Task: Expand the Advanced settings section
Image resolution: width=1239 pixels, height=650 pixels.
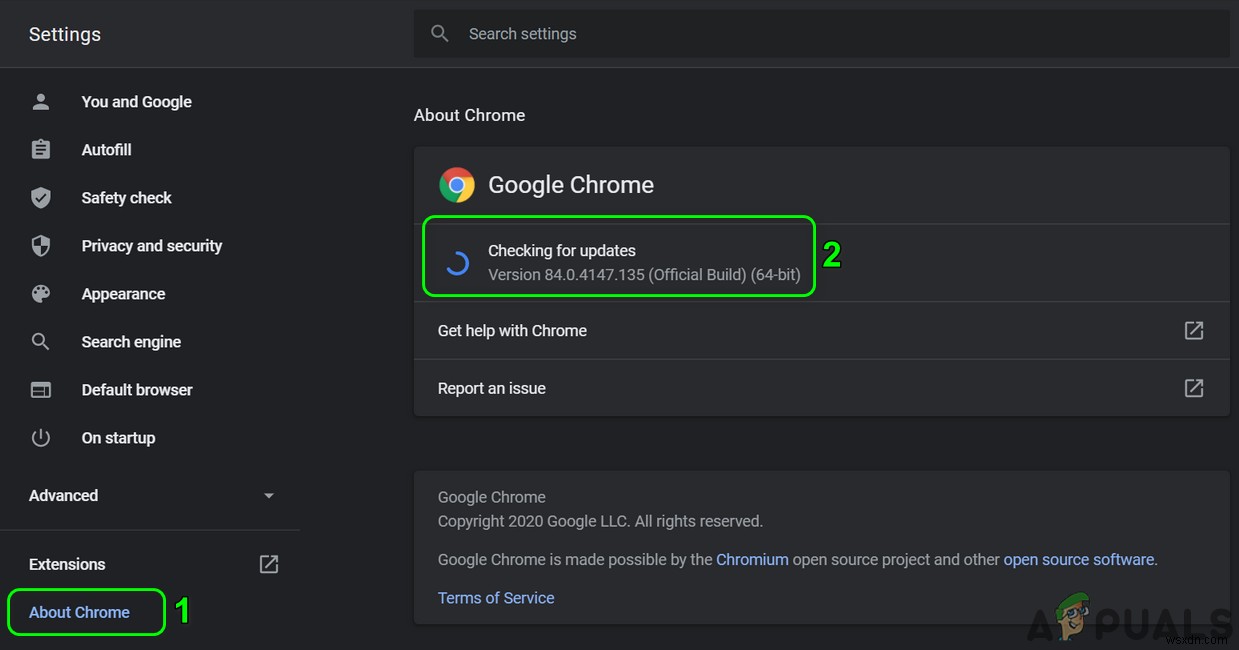Action: tap(268, 495)
